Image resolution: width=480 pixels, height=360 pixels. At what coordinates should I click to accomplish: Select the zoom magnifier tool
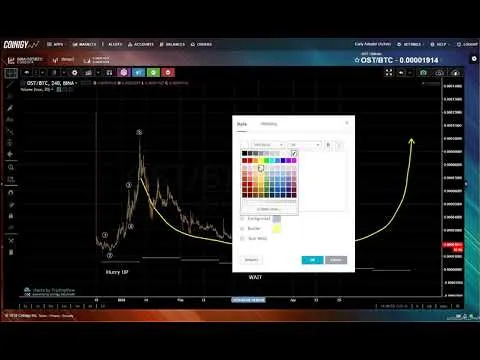11,167
